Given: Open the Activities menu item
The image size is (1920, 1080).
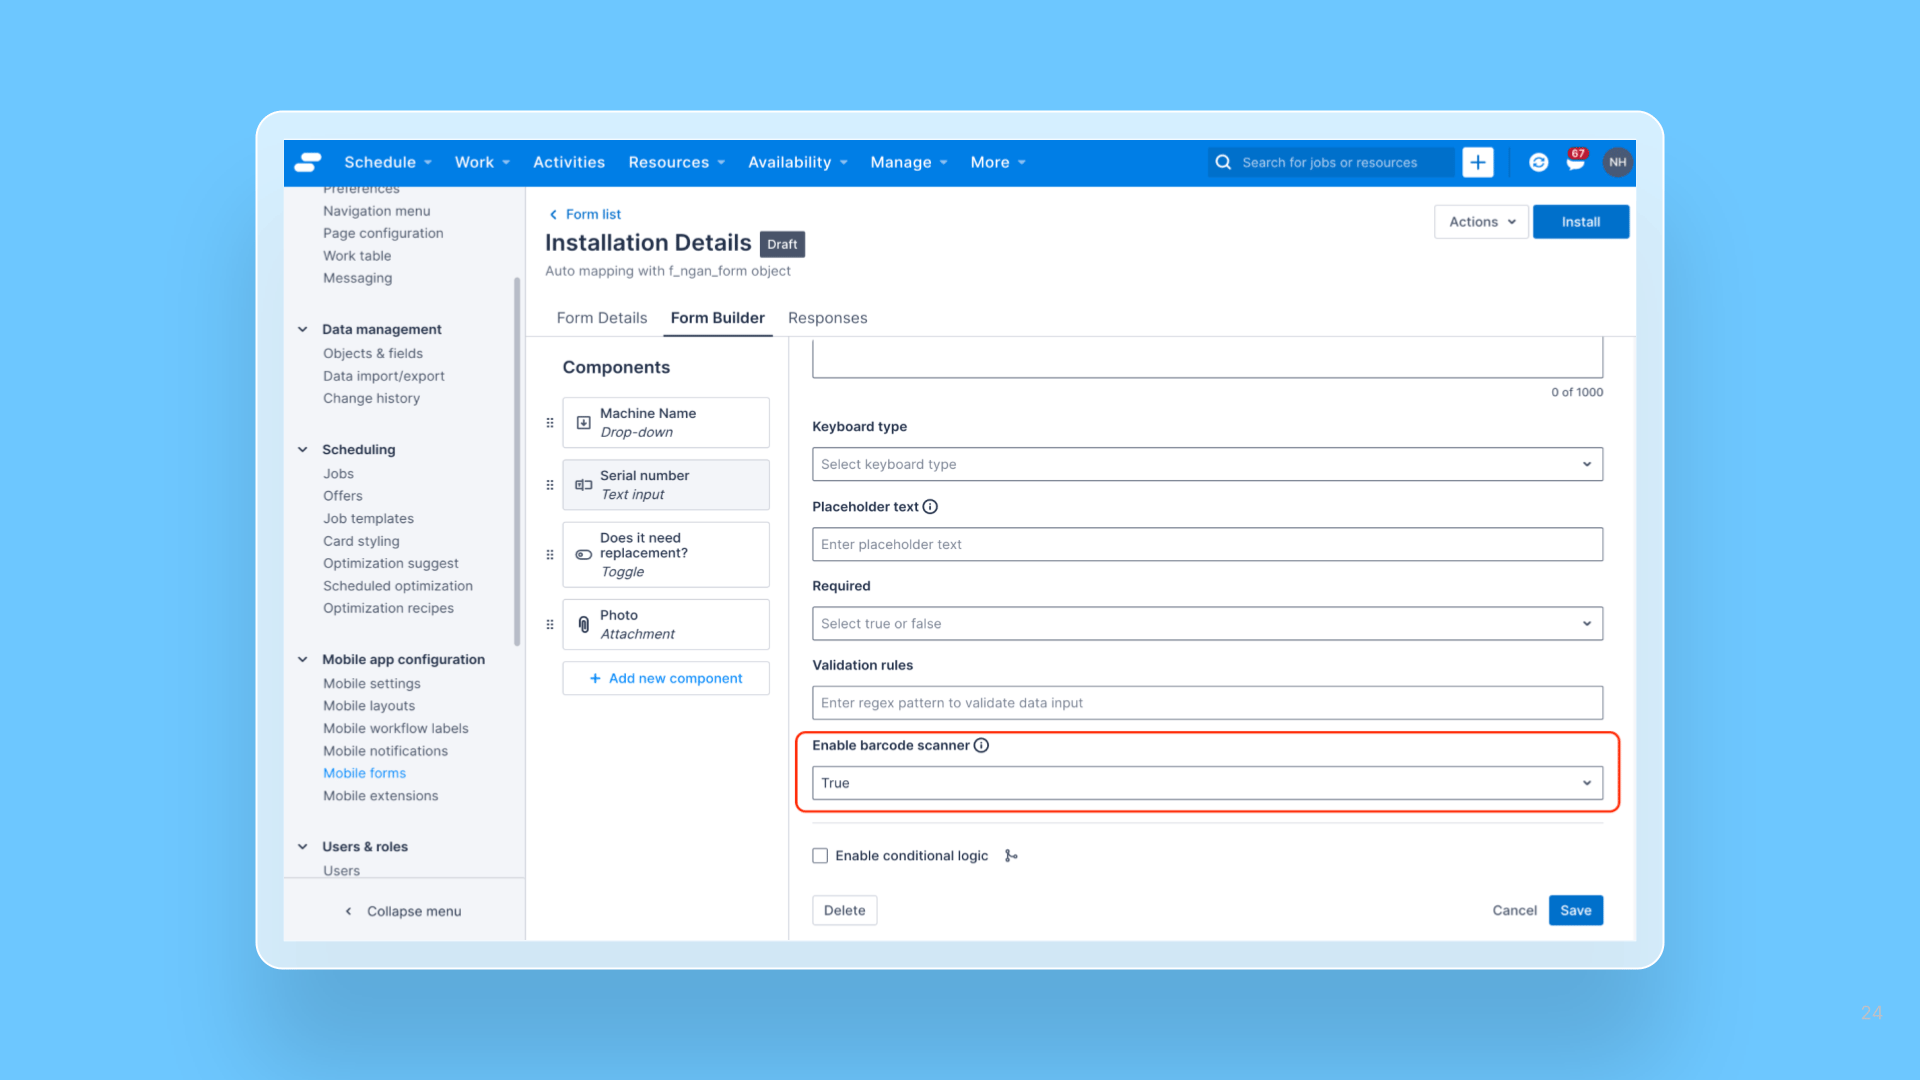Looking at the screenshot, I should click(x=569, y=162).
